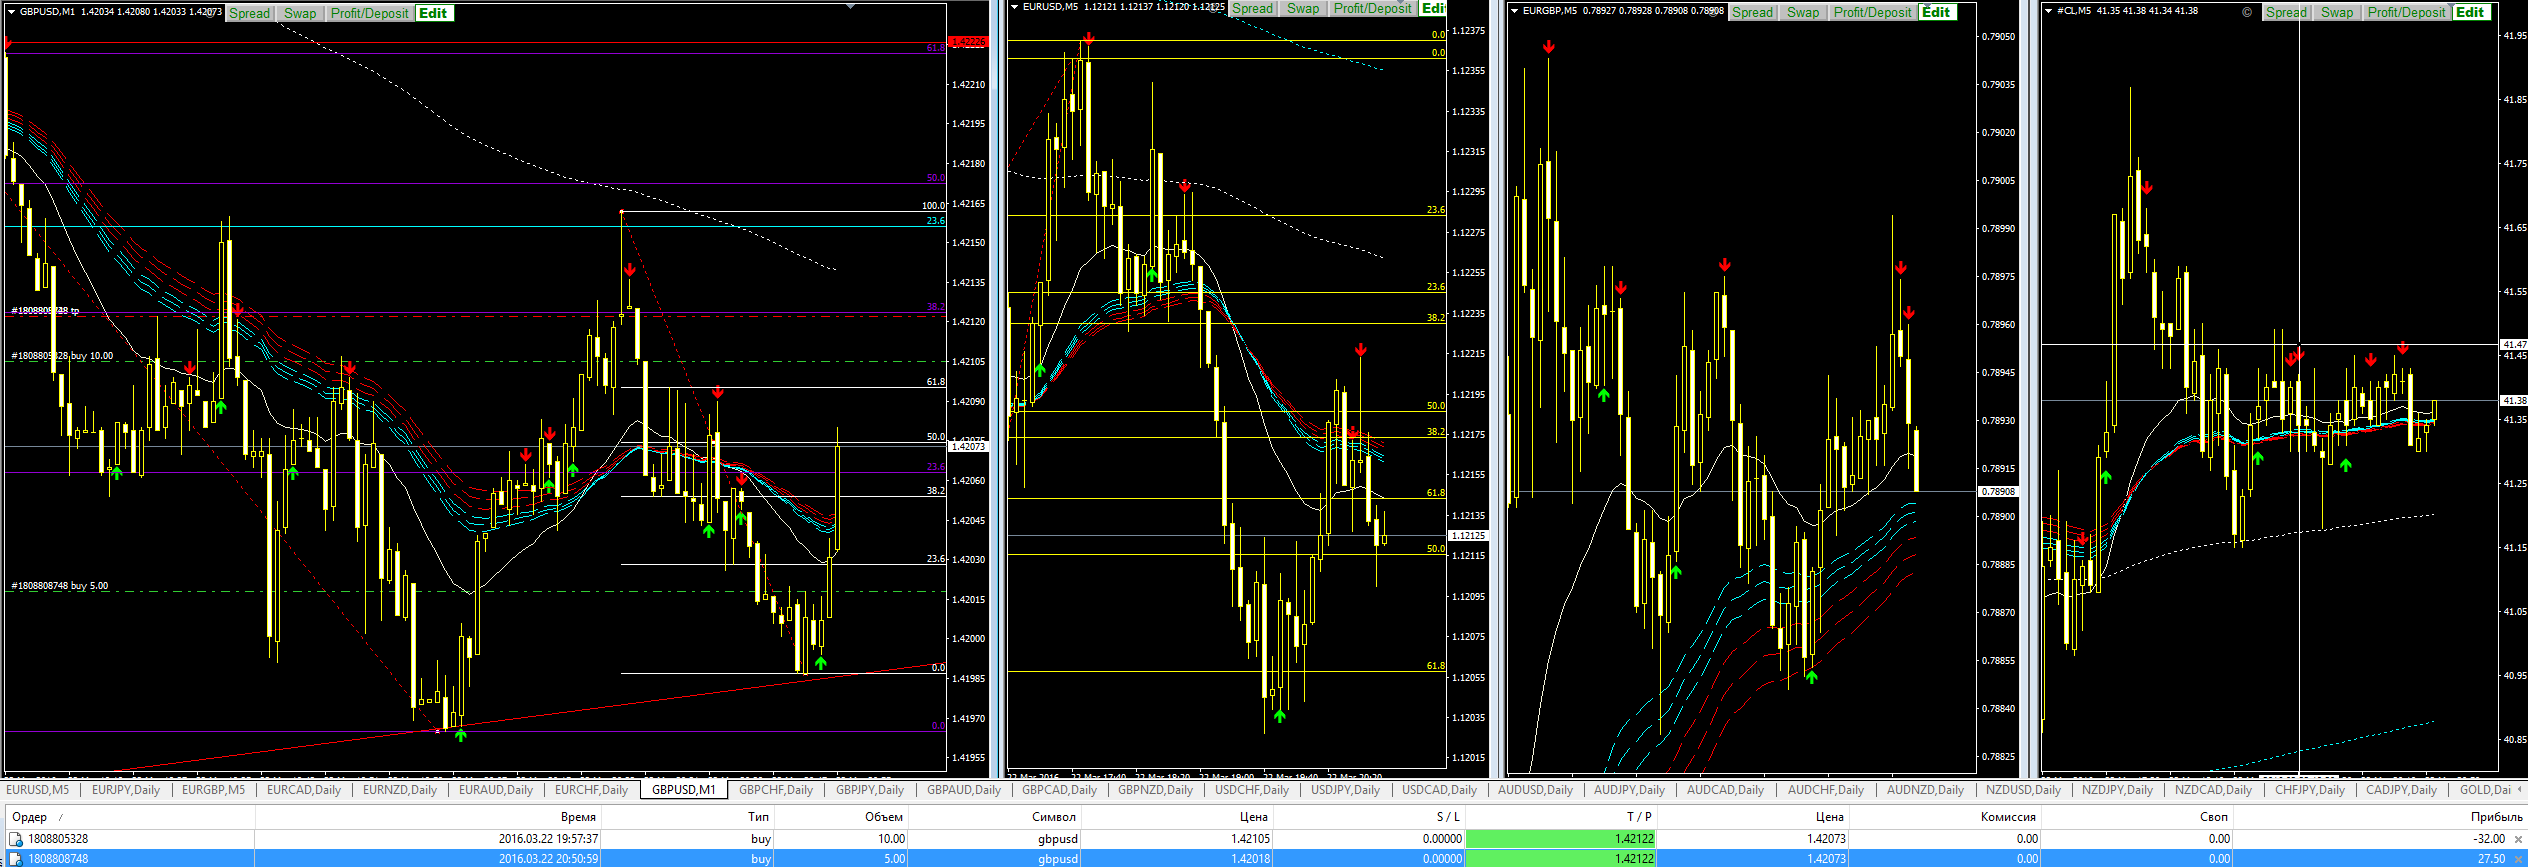Open the GBPCAD,Daily tab

[x=1060, y=790]
